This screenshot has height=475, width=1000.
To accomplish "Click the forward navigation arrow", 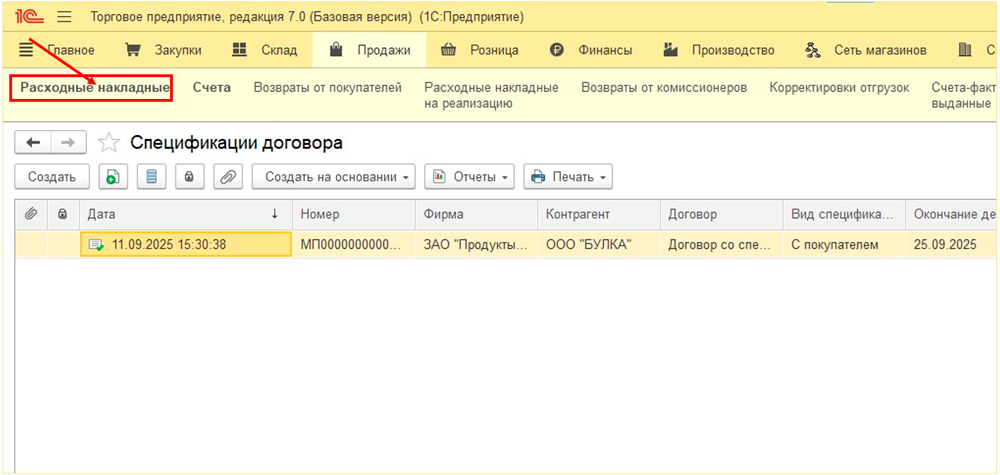I will click(x=68, y=143).
